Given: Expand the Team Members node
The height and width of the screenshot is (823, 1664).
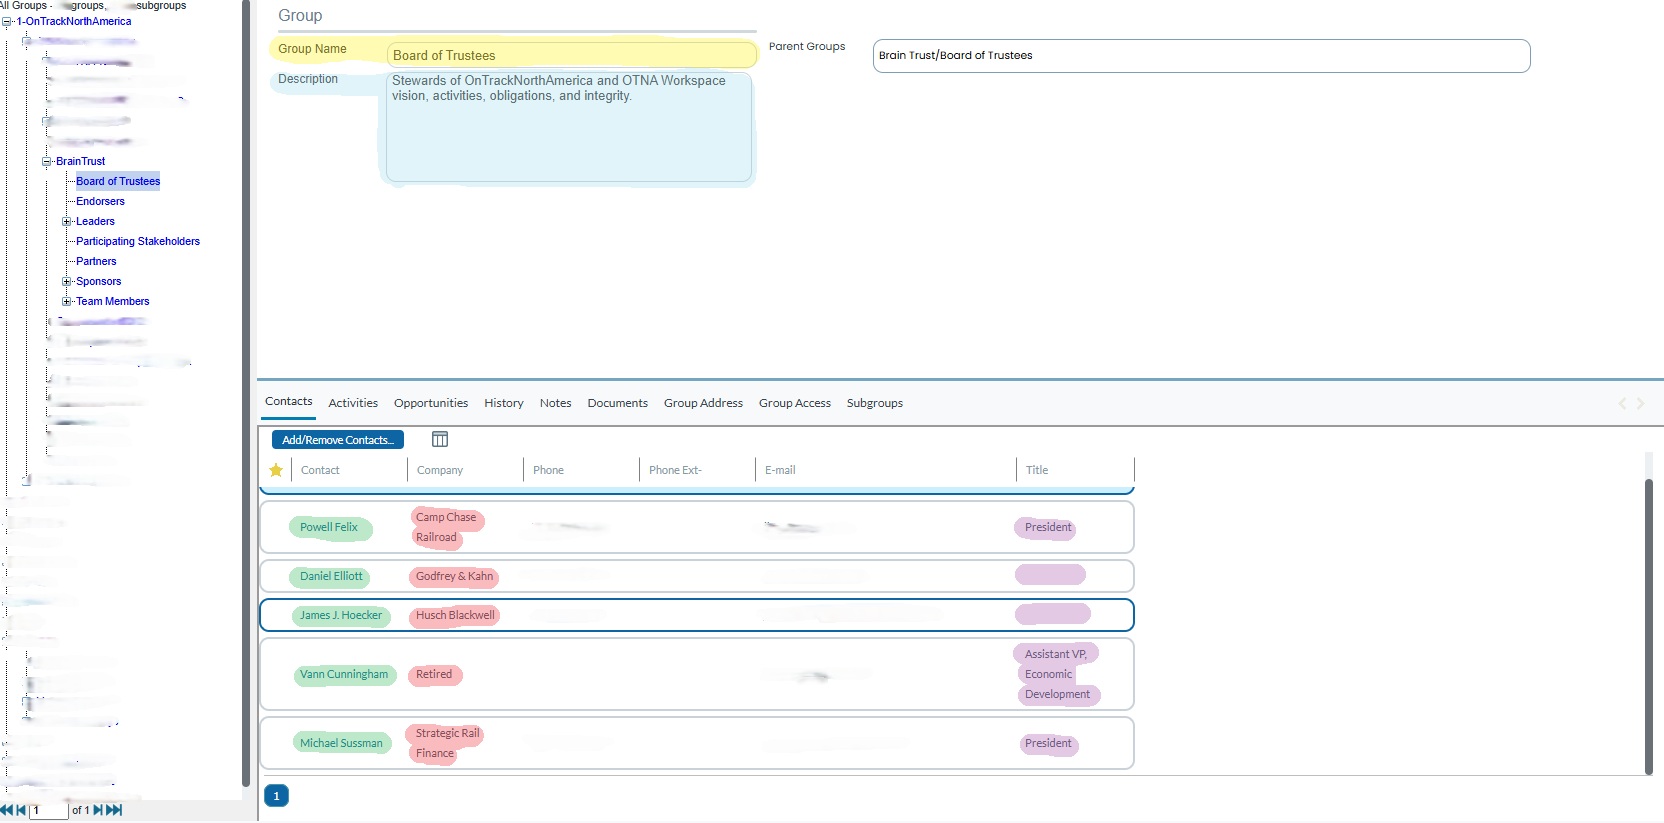Looking at the screenshot, I should point(67,301).
